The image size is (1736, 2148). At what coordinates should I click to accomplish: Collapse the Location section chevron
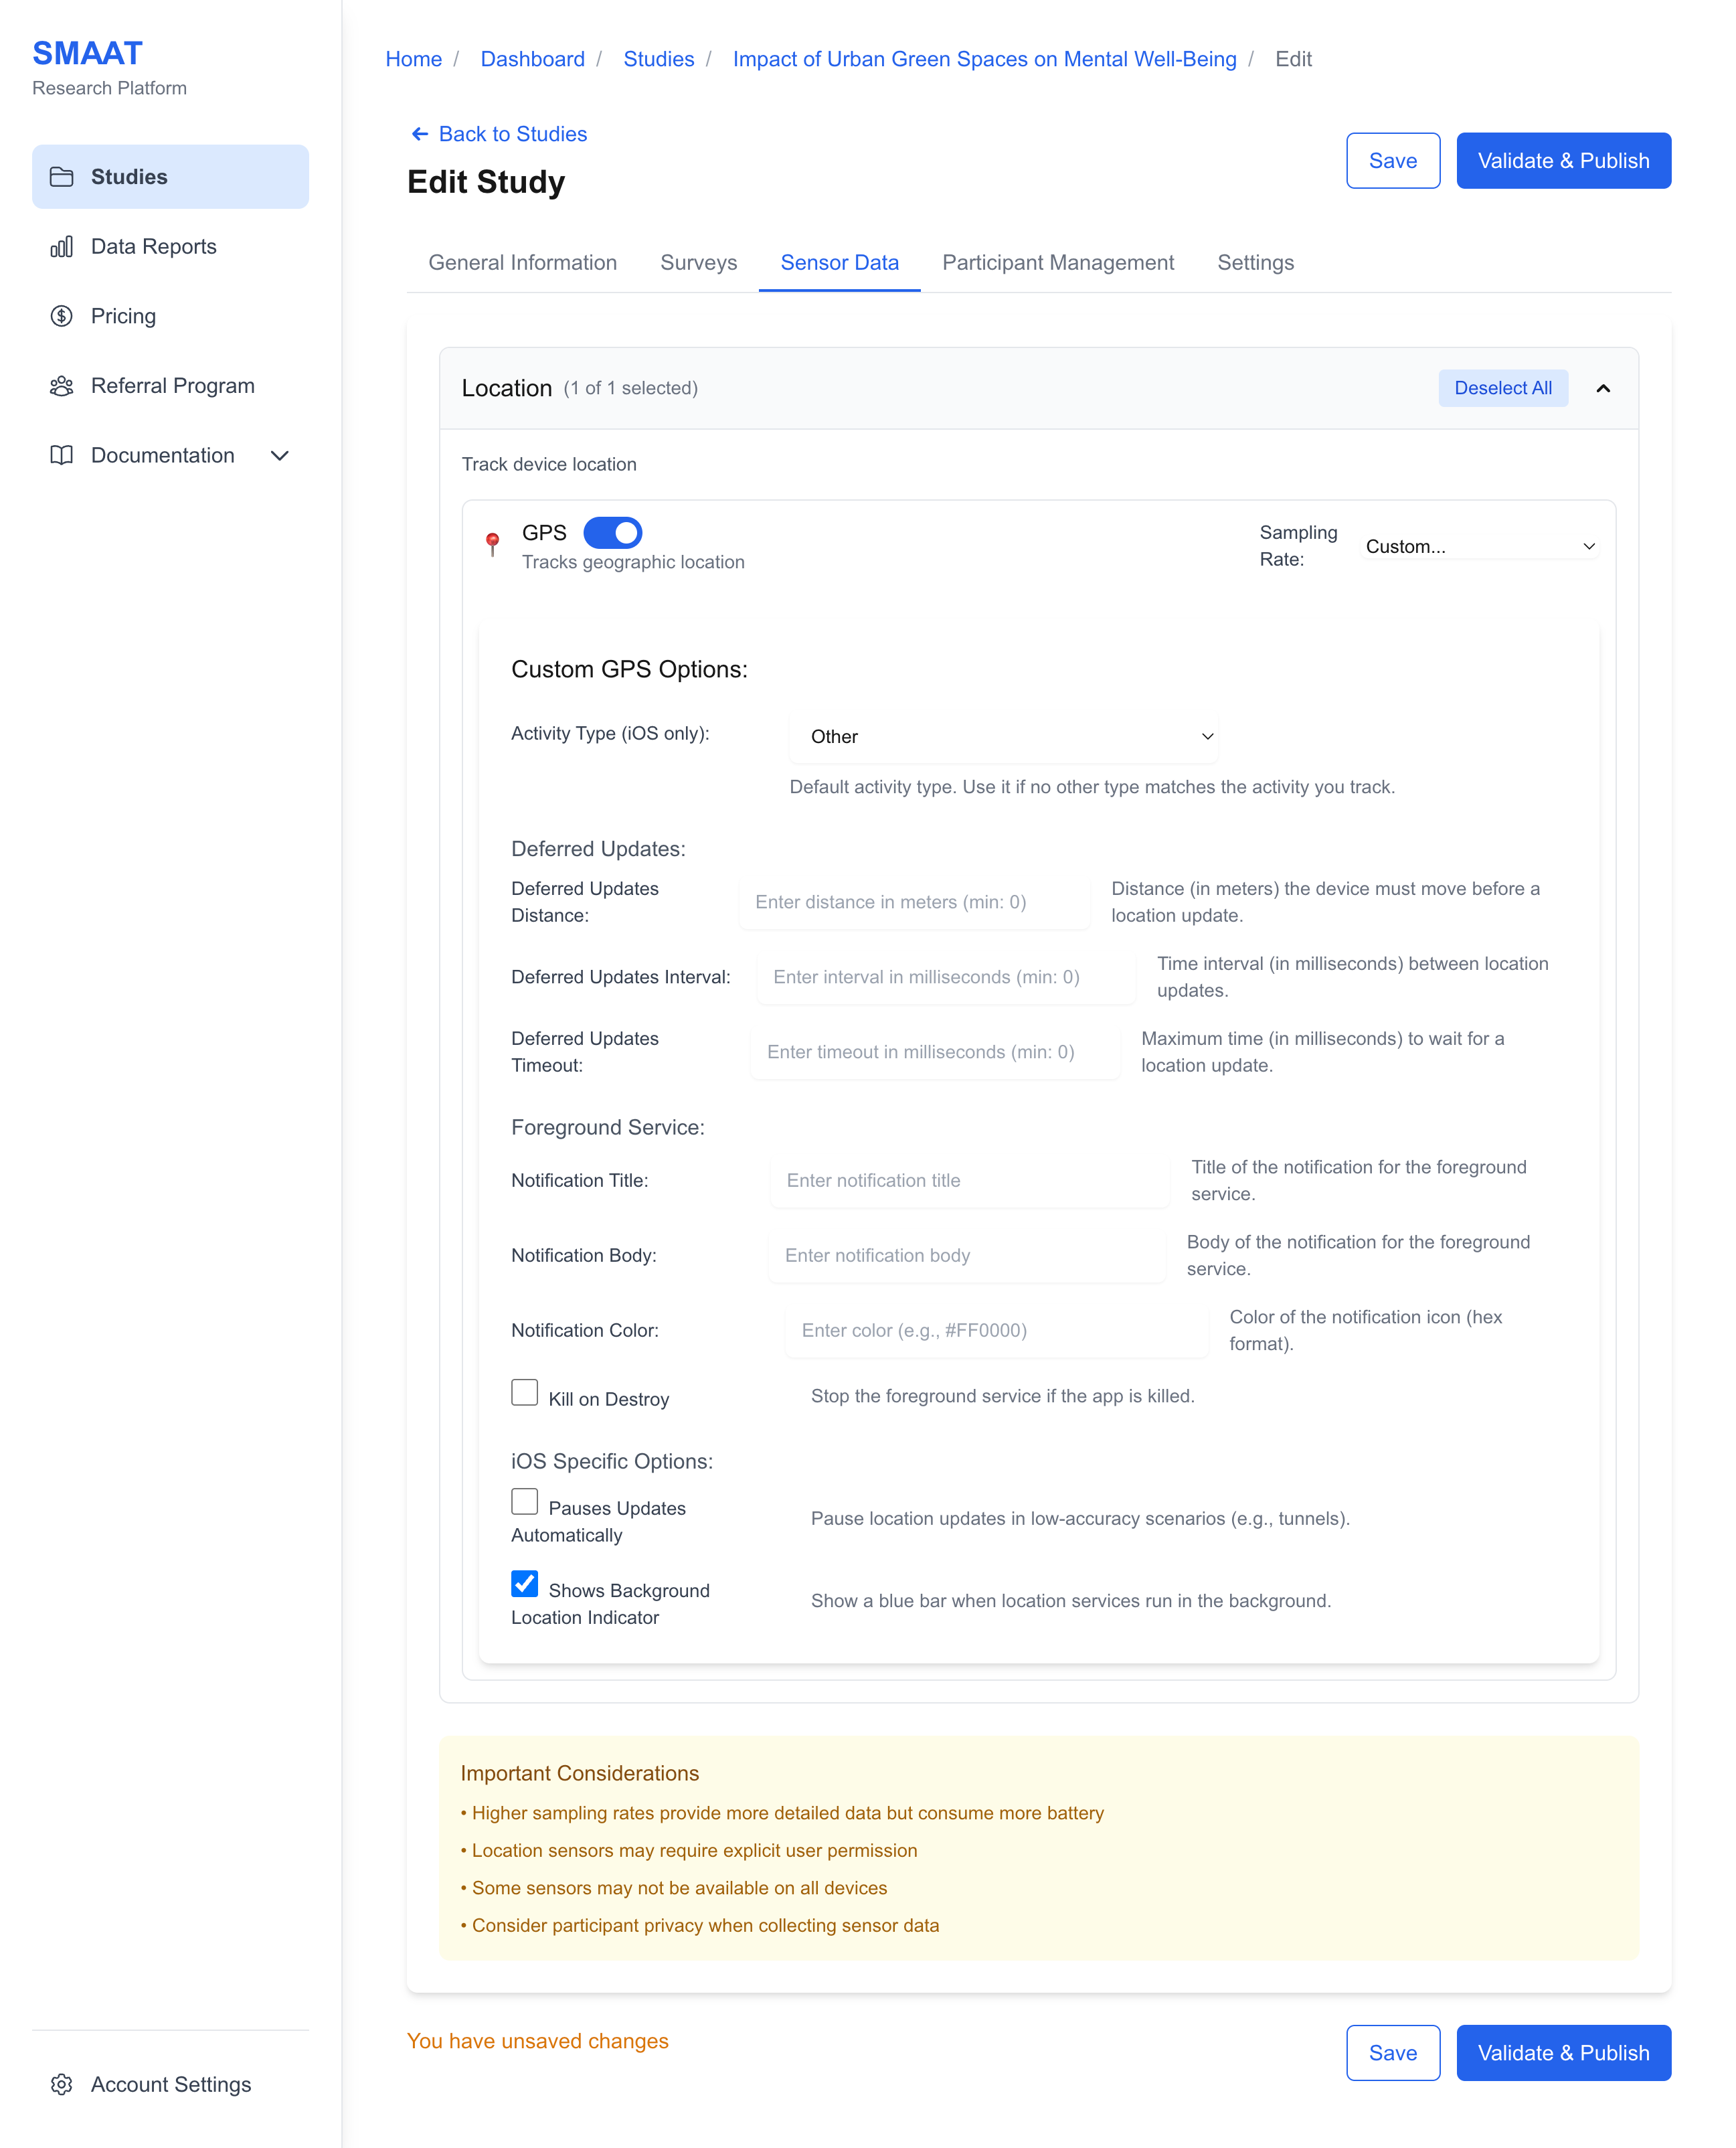tap(1603, 388)
